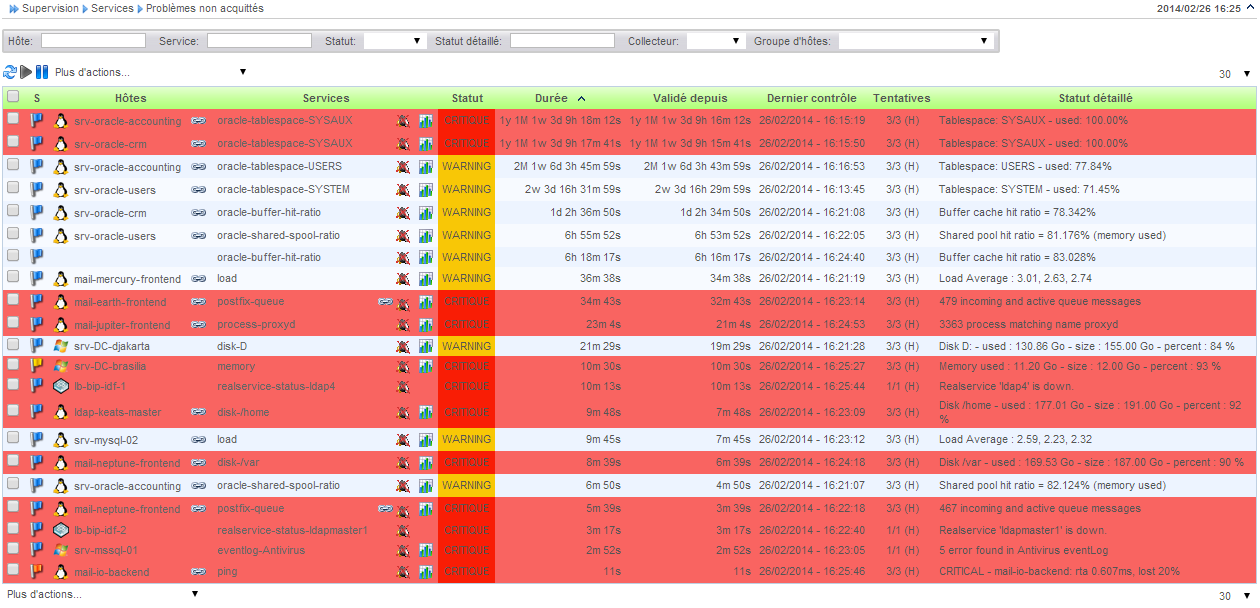This screenshot has width=1260, height=608.
Task: Go to Services in the breadcrumb
Action: coord(111,8)
